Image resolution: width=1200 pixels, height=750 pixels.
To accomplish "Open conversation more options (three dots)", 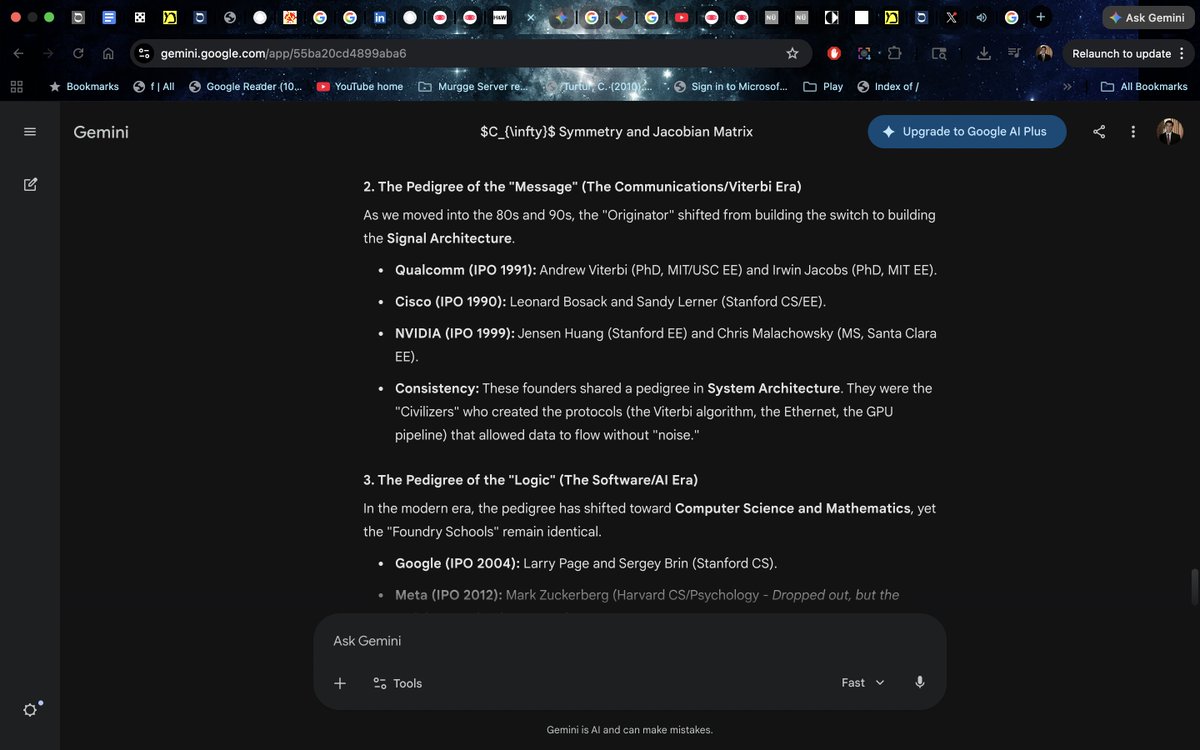I will coord(1133,132).
